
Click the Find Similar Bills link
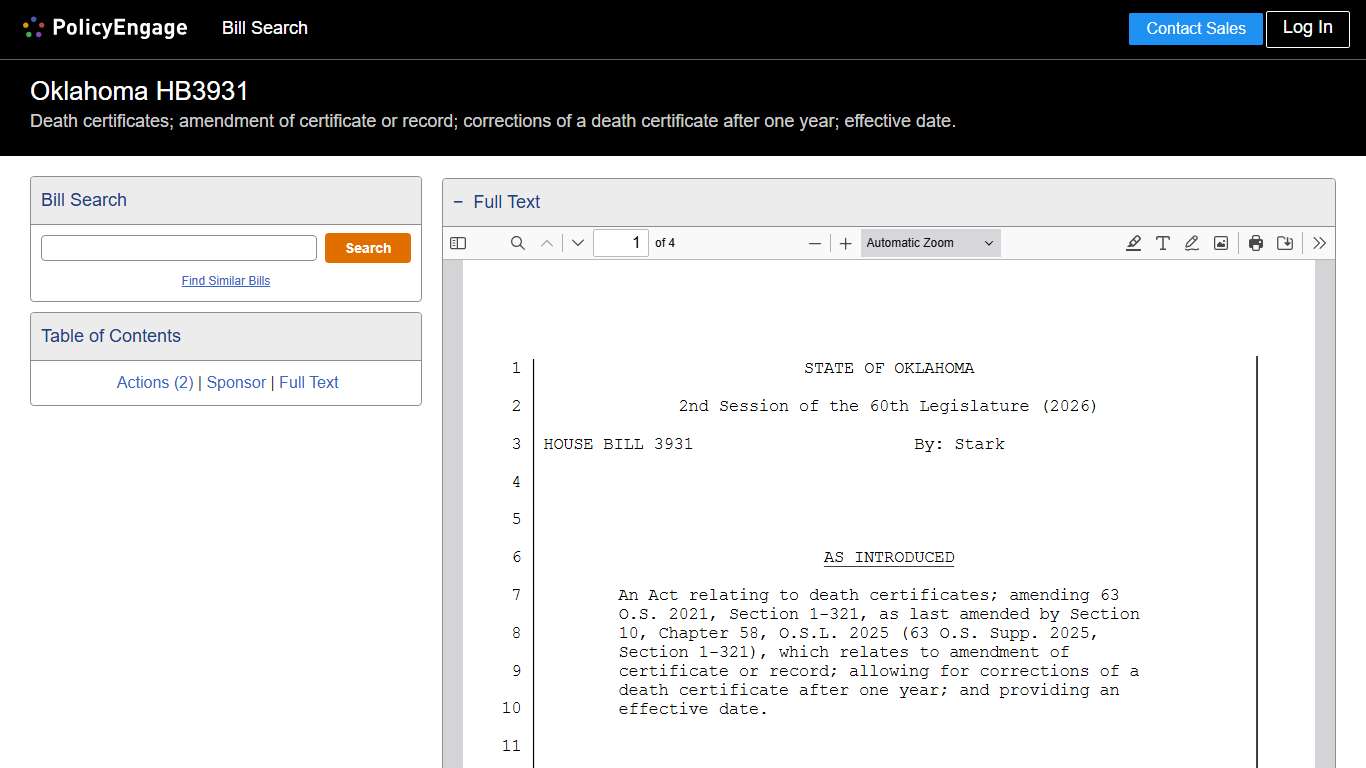click(225, 281)
